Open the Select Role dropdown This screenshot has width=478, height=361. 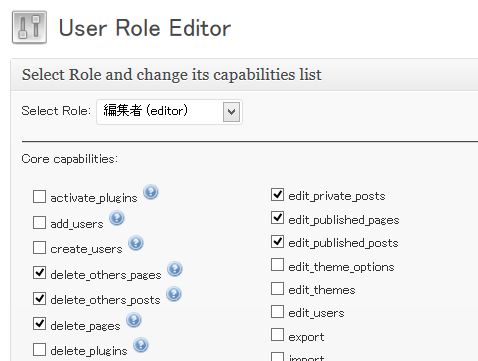pyautogui.click(x=169, y=112)
